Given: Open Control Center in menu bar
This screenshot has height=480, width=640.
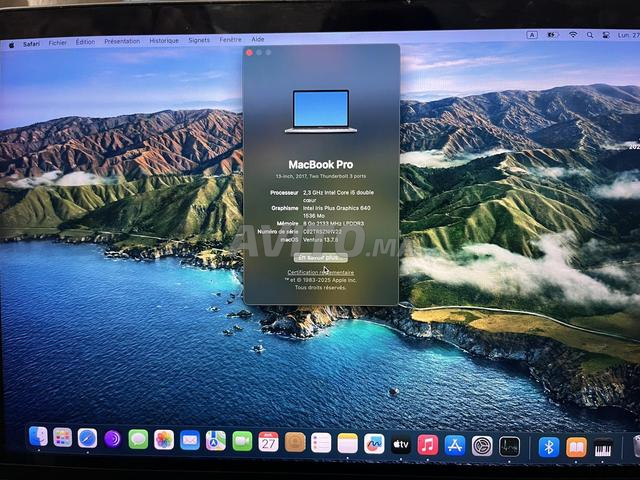Looking at the screenshot, I should point(606,35).
